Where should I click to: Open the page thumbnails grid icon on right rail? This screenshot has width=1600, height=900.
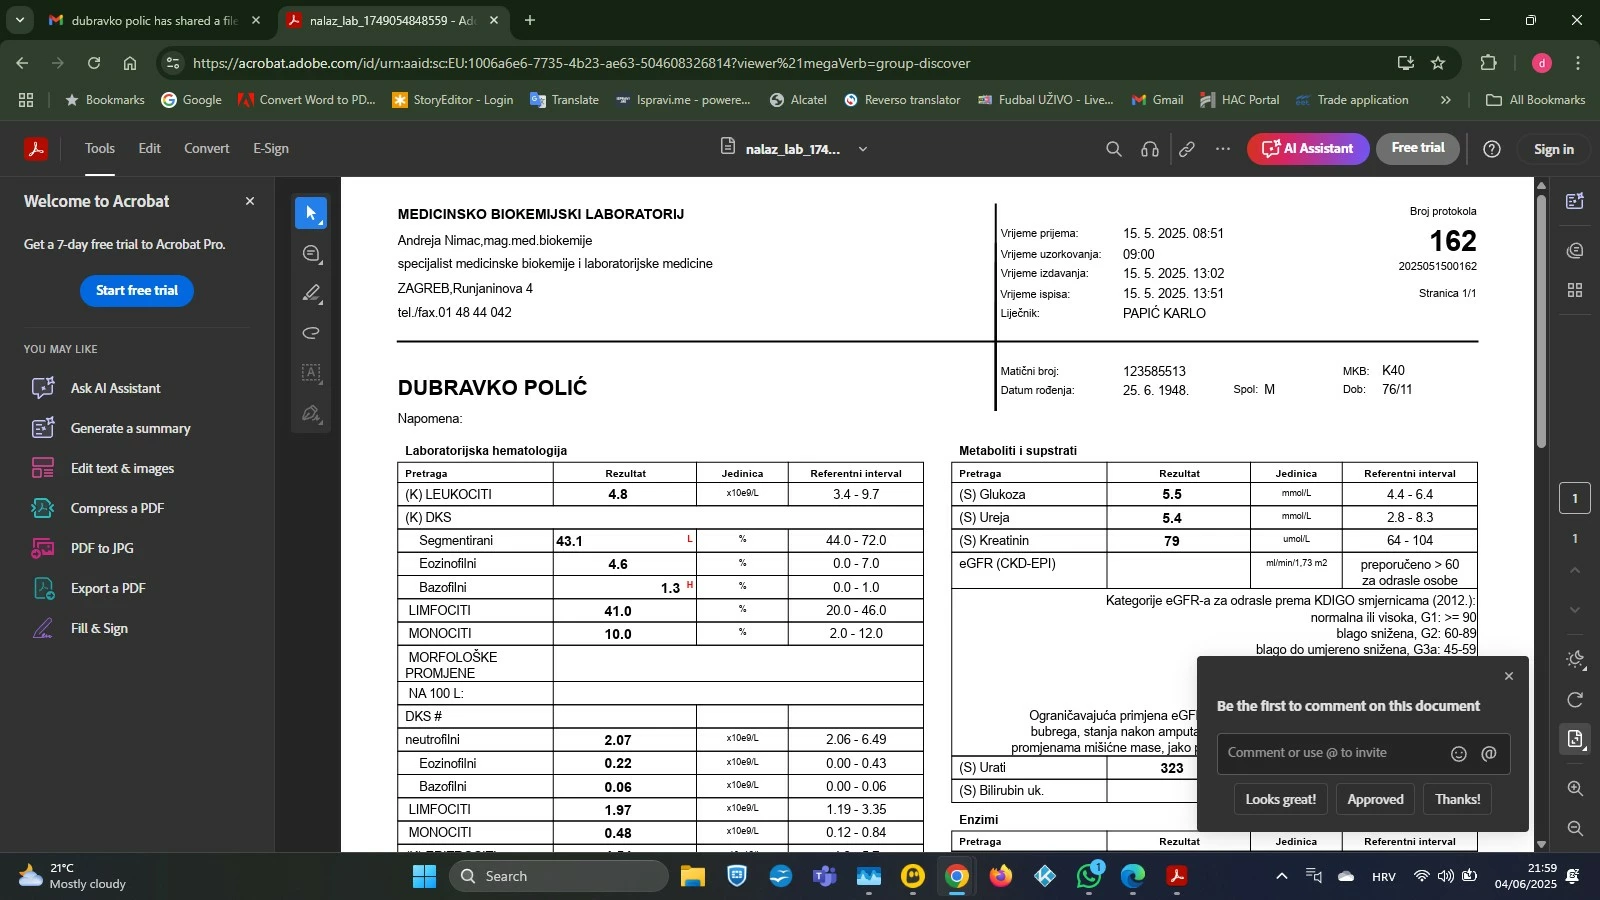[x=1575, y=290]
